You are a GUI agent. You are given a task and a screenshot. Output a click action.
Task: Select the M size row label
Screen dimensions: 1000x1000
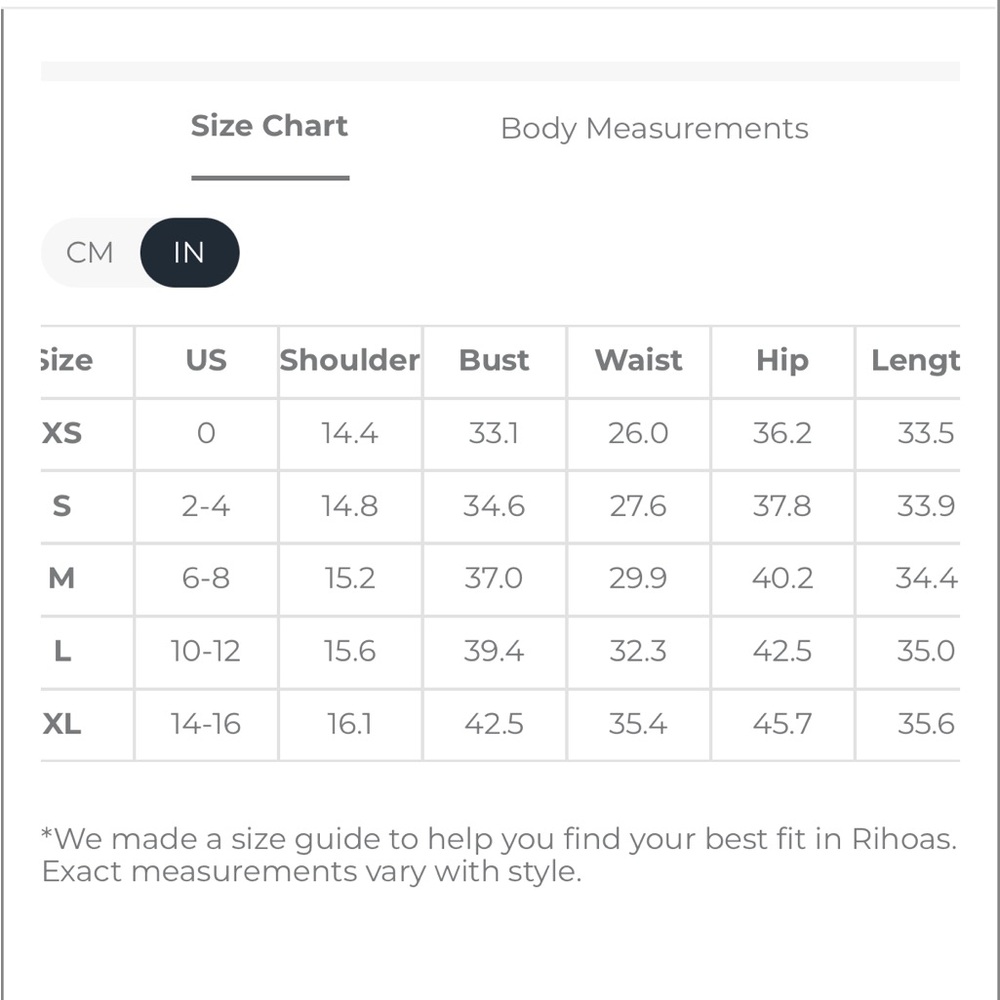[62, 578]
